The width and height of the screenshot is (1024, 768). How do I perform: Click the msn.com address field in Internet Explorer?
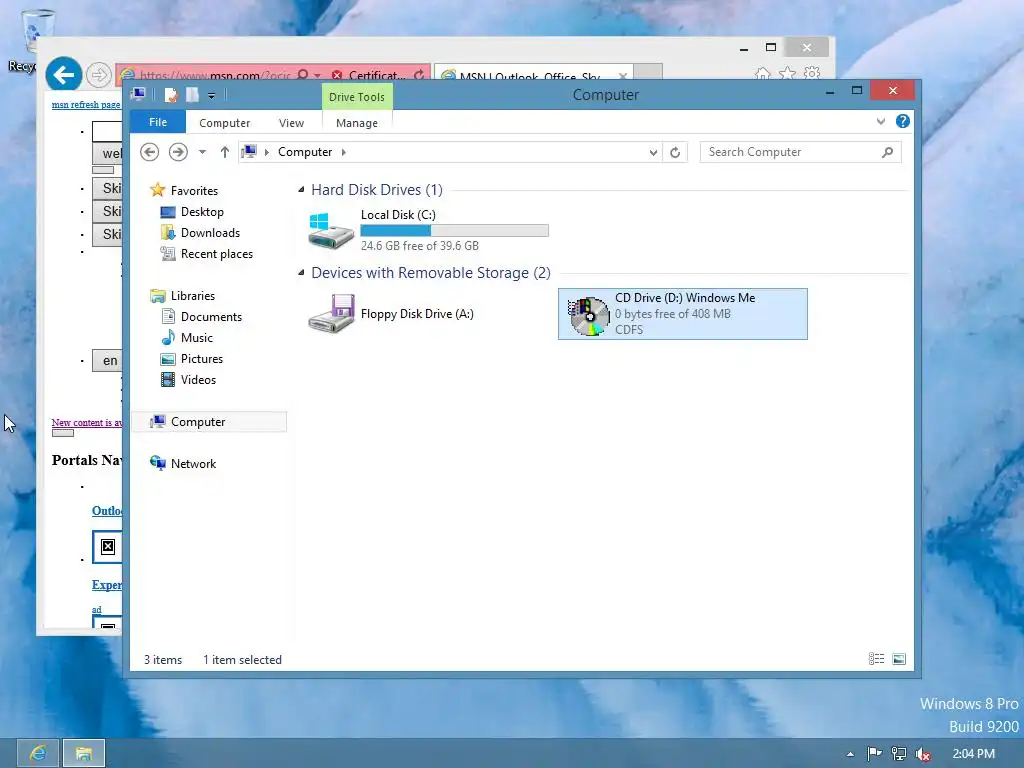pyautogui.click(x=214, y=74)
